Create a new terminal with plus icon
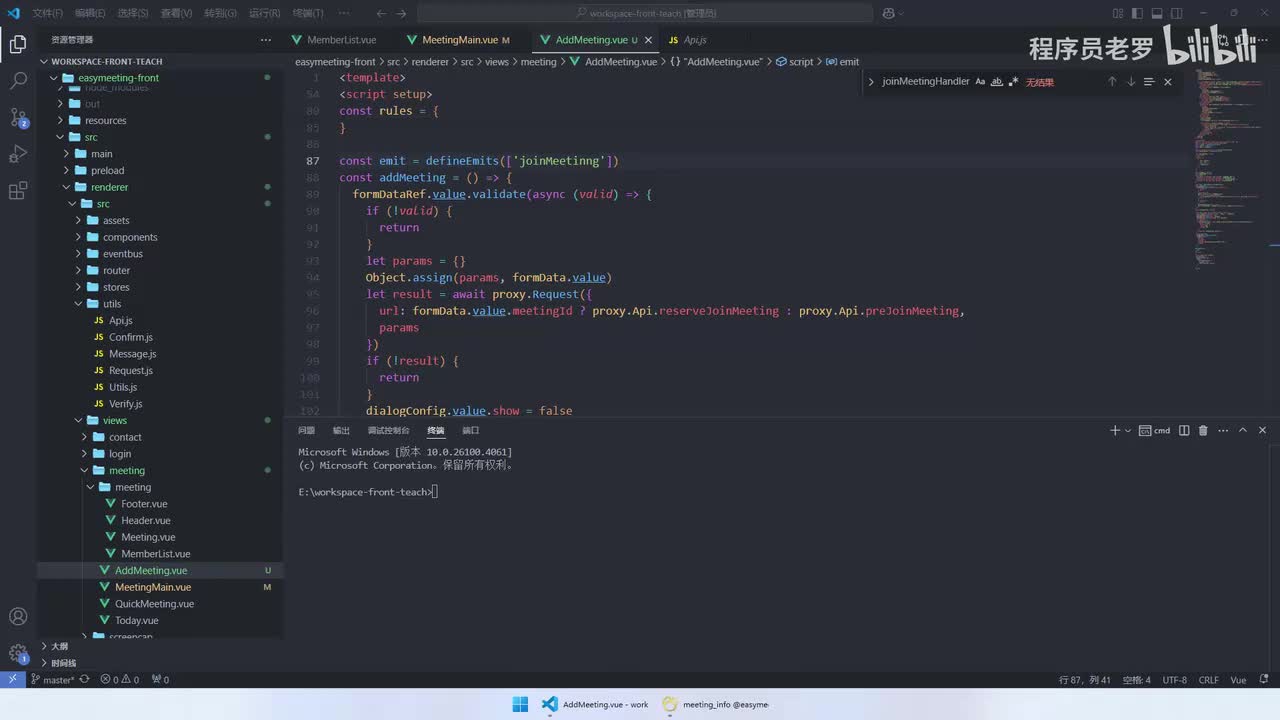This screenshot has height=720, width=1280. 1115,431
